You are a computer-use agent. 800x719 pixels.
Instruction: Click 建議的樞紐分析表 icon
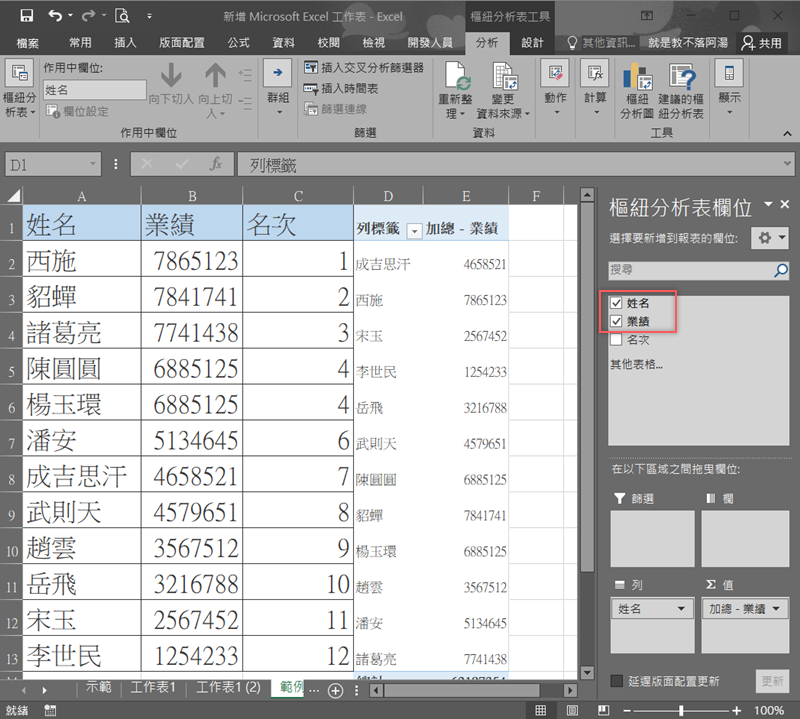point(681,77)
